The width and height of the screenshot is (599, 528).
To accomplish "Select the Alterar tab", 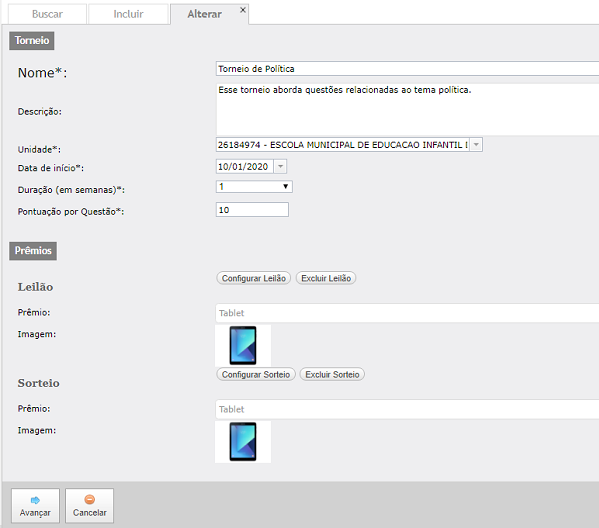I will coord(204,14).
